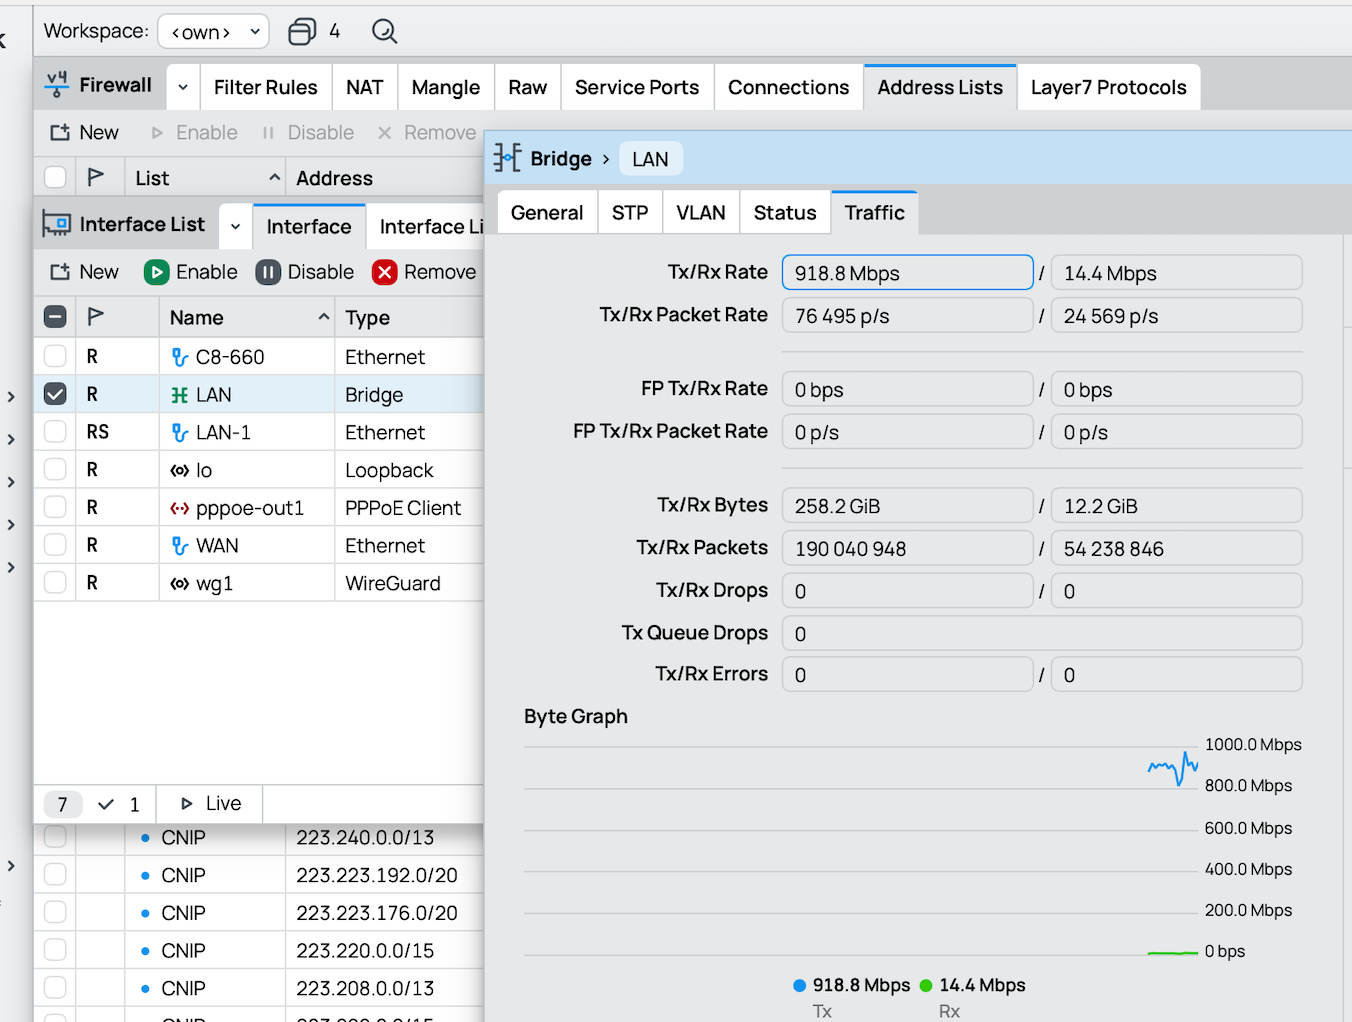Image resolution: width=1352 pixels, height=1022 pixels.
Task: Check the LAN-1 row checkbox
Action: point(55,432)
